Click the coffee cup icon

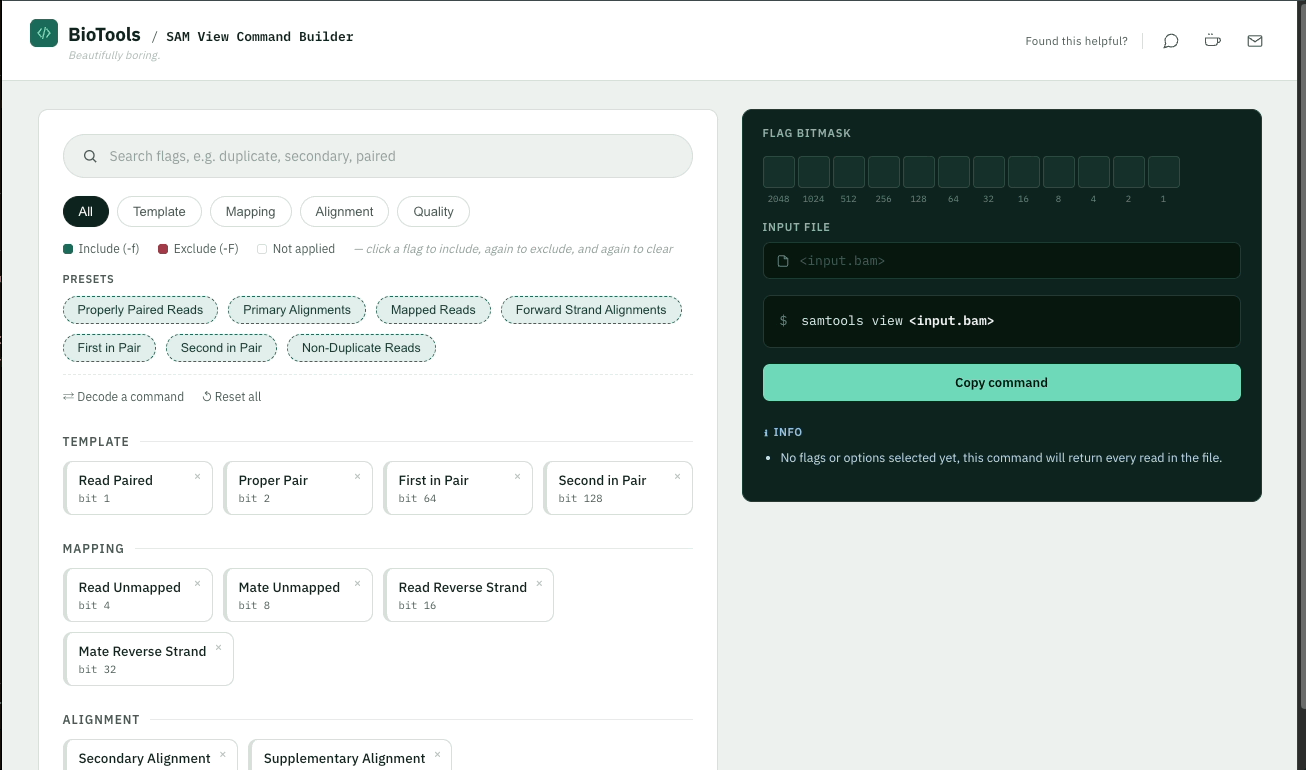pyautogui.click(x=1213, y=41)
